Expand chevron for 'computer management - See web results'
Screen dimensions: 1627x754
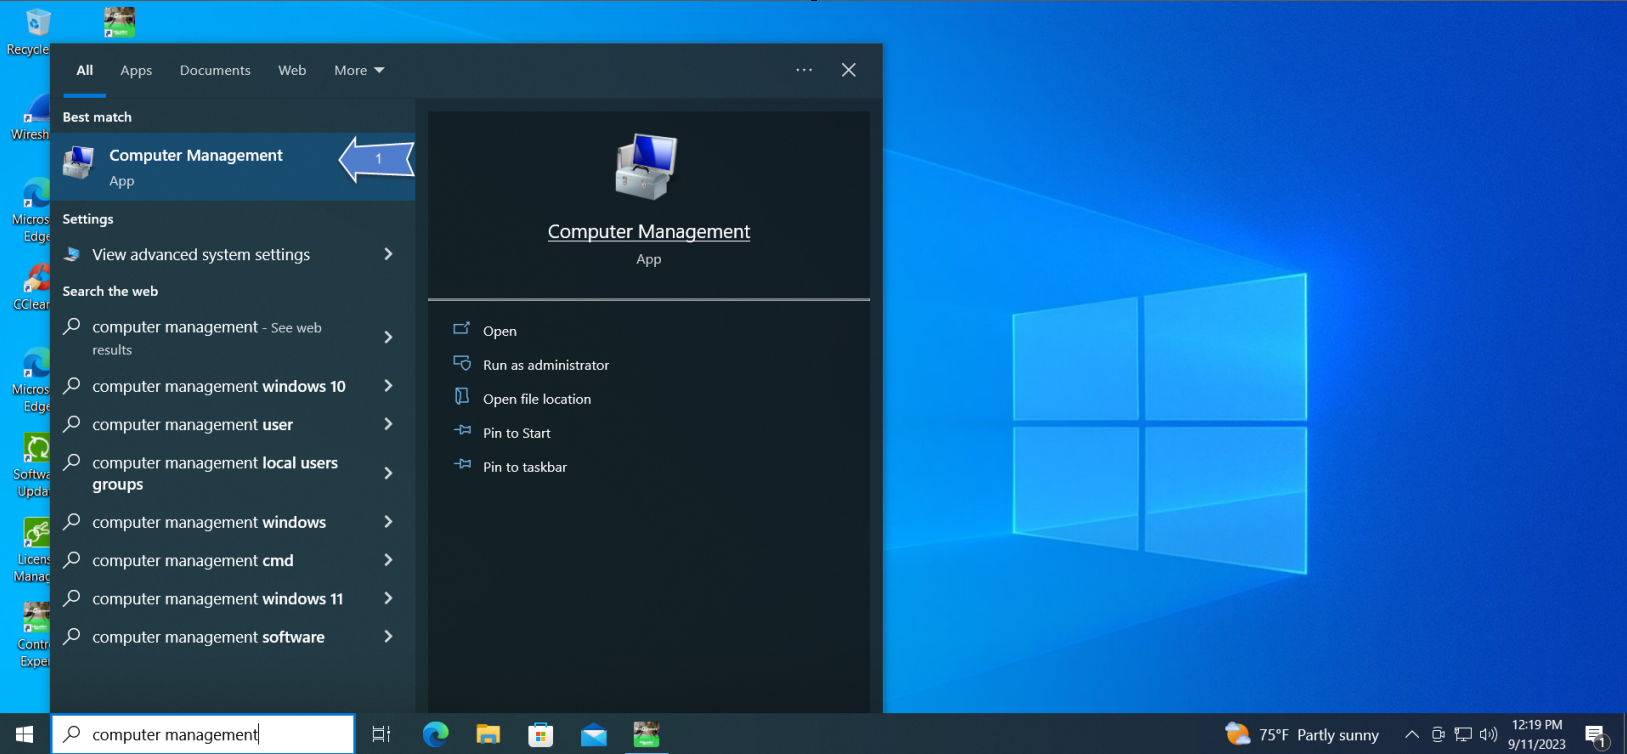389,337
